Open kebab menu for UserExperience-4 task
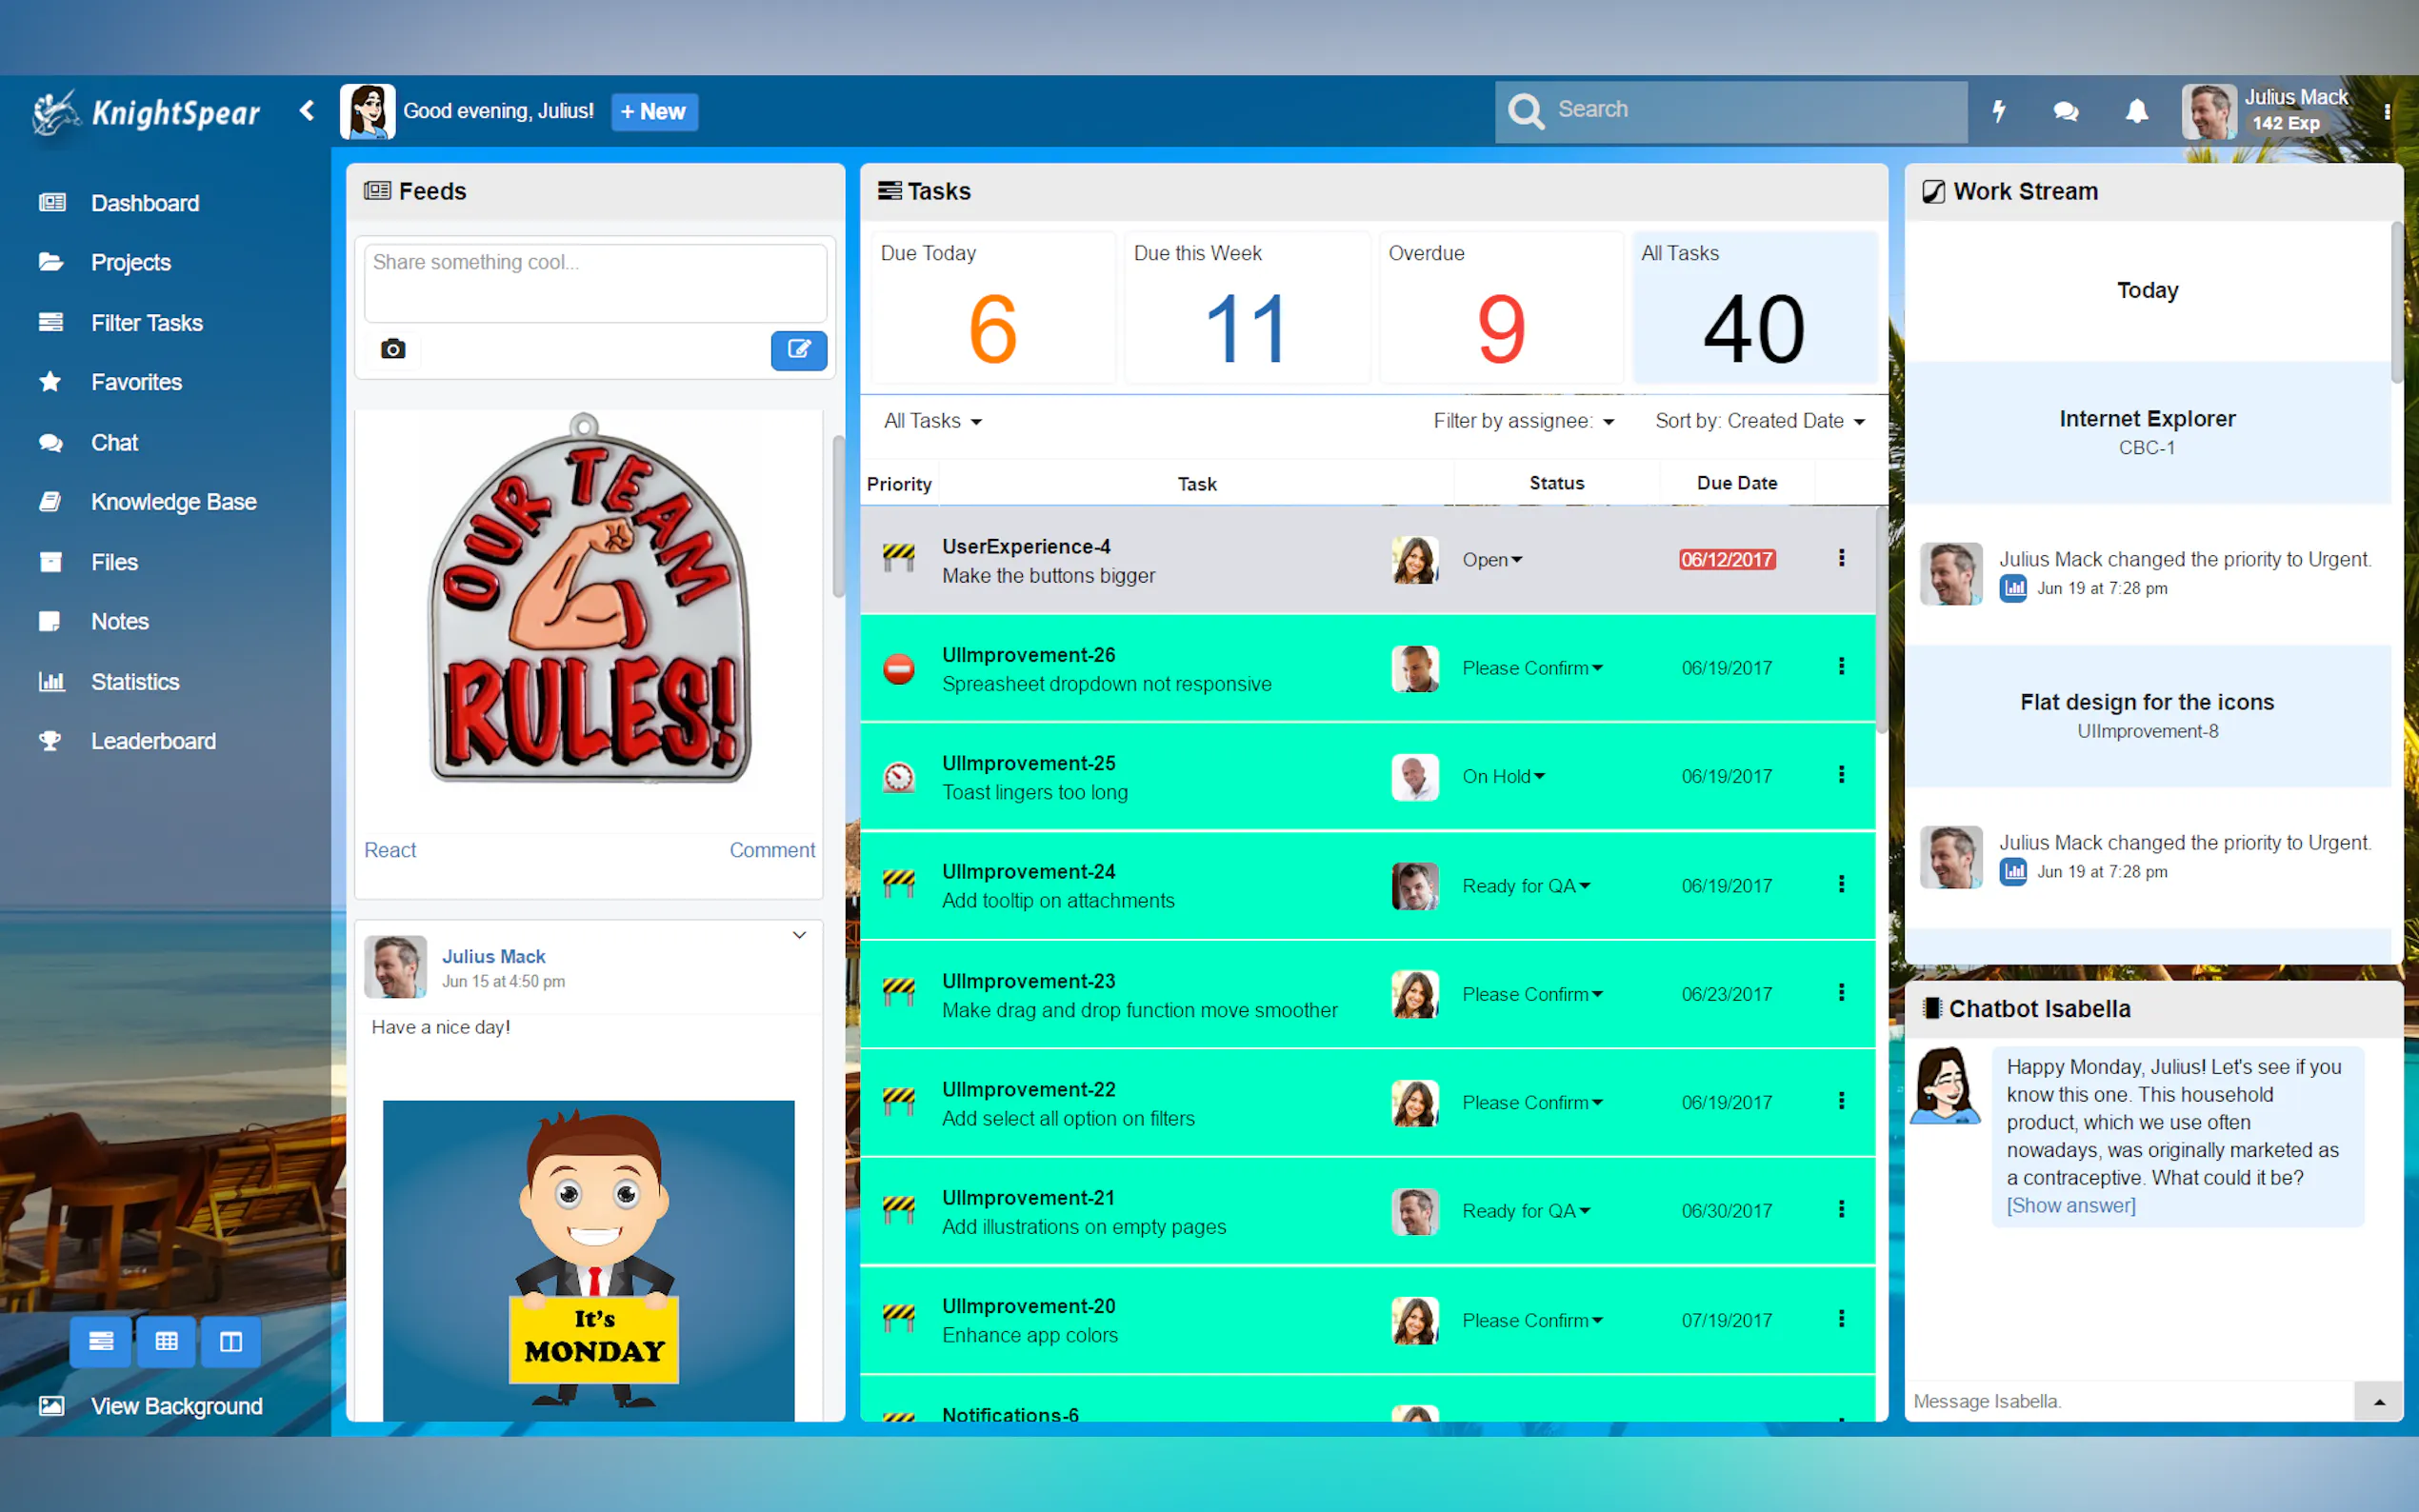This screenshot has height=1512, width=2419. [x=1841, y=558]
